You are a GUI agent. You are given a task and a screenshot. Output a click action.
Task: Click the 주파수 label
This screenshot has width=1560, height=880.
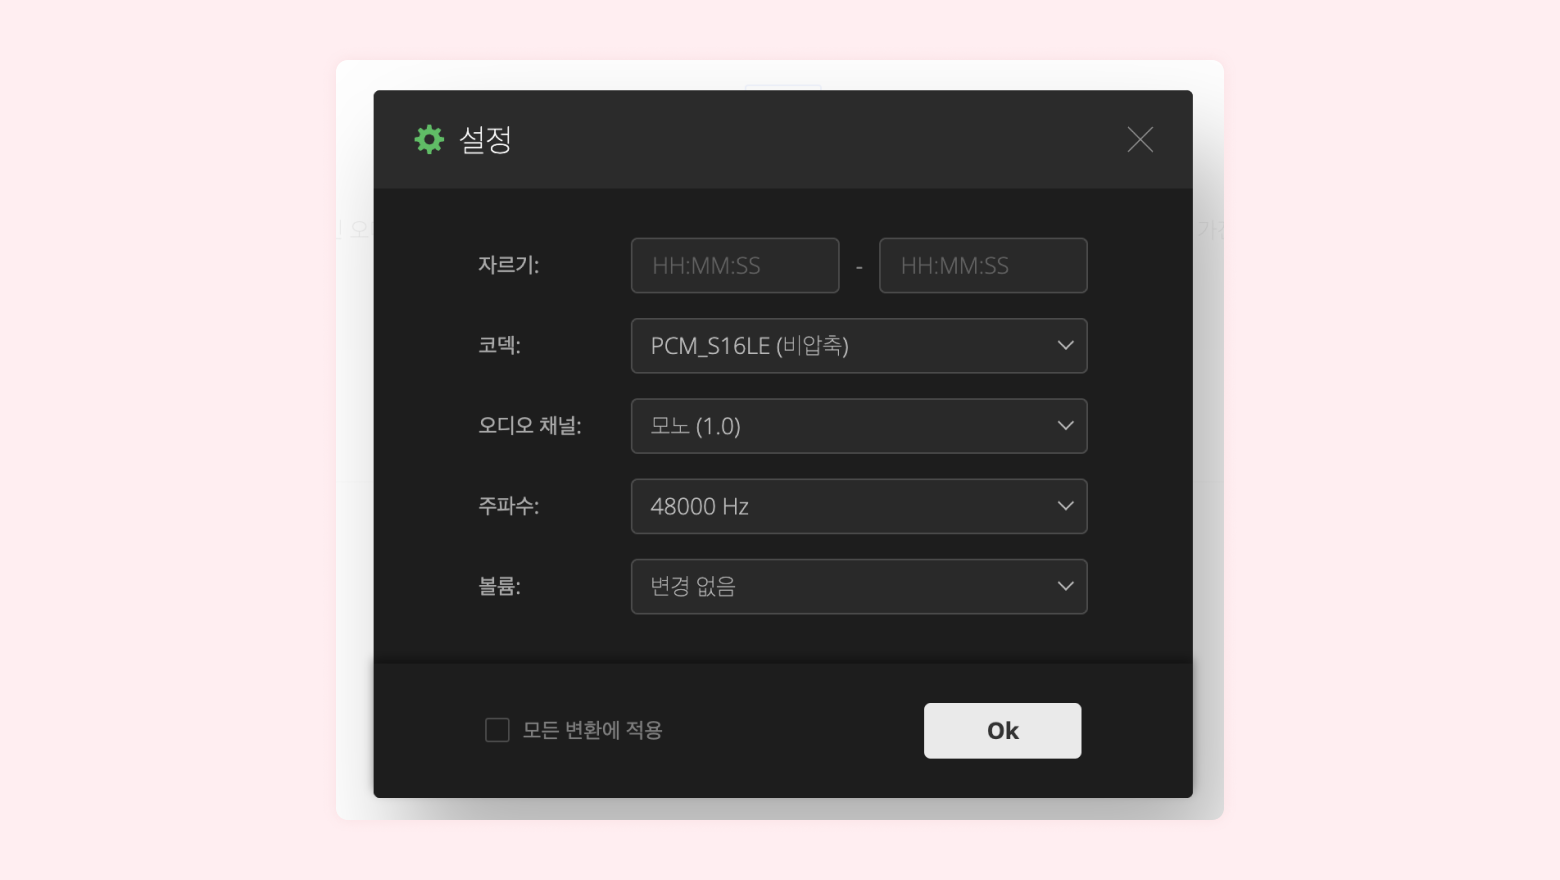[508, 506]
